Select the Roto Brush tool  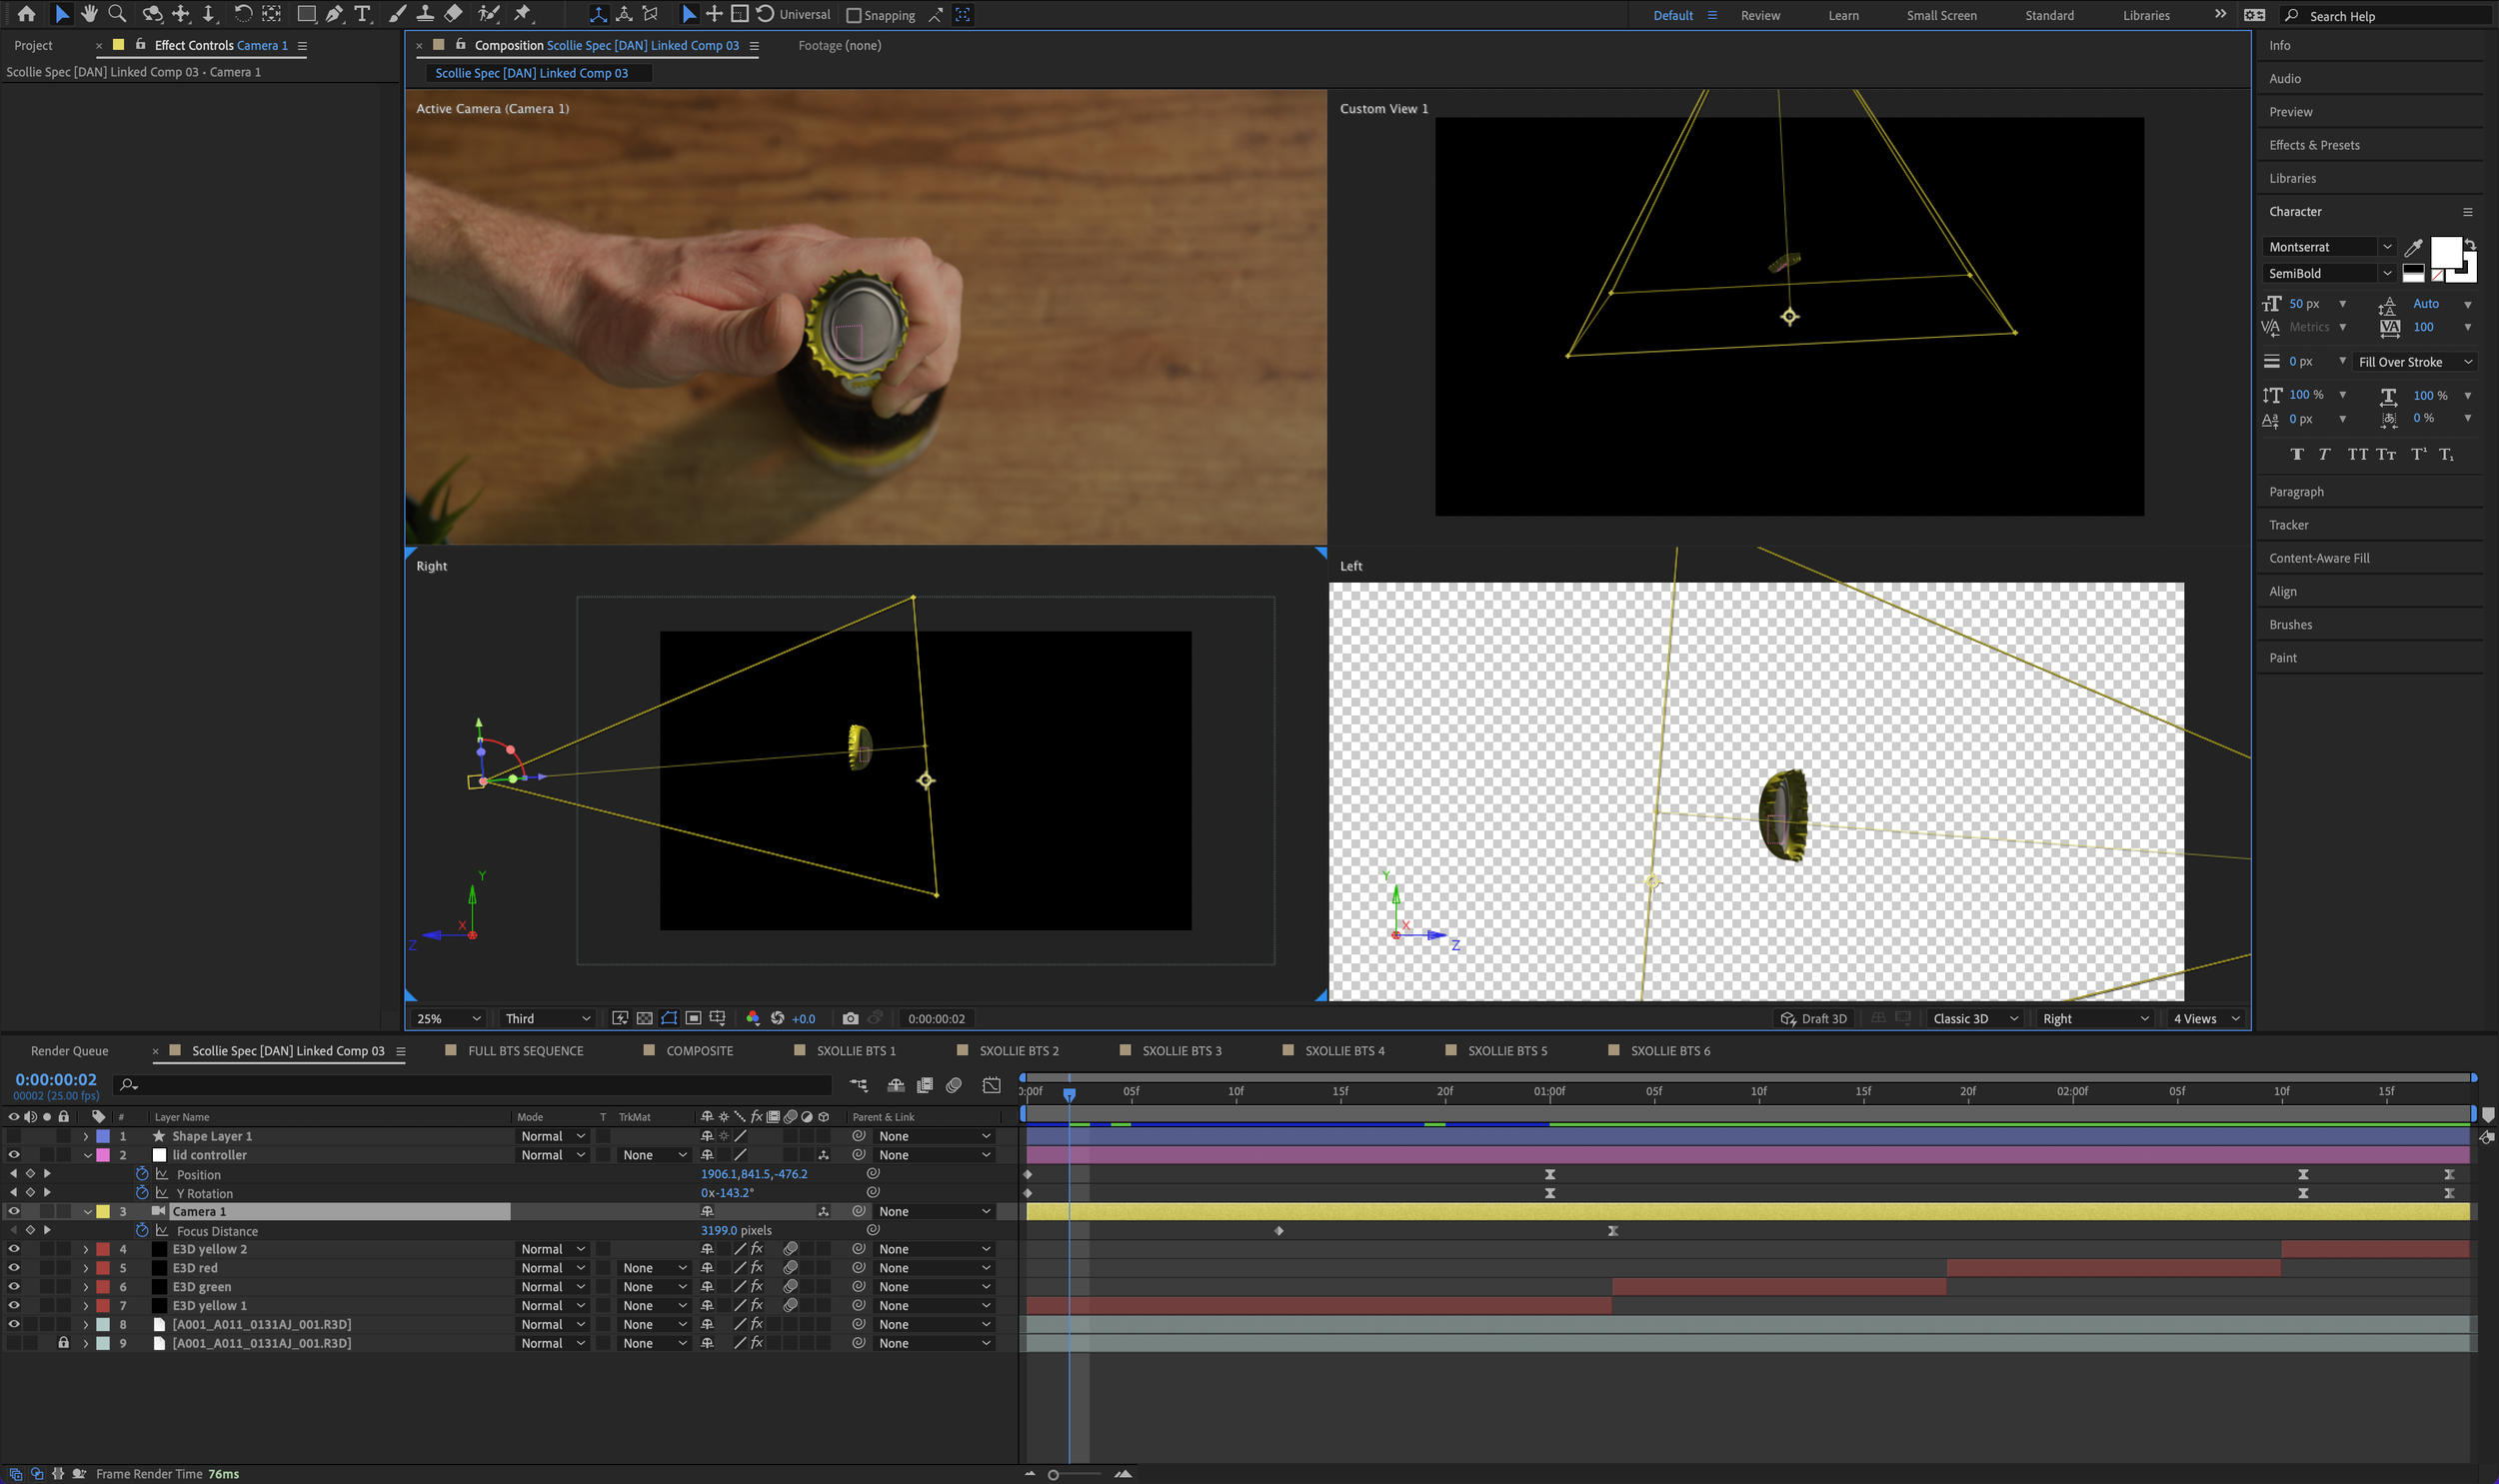point(489,14)
